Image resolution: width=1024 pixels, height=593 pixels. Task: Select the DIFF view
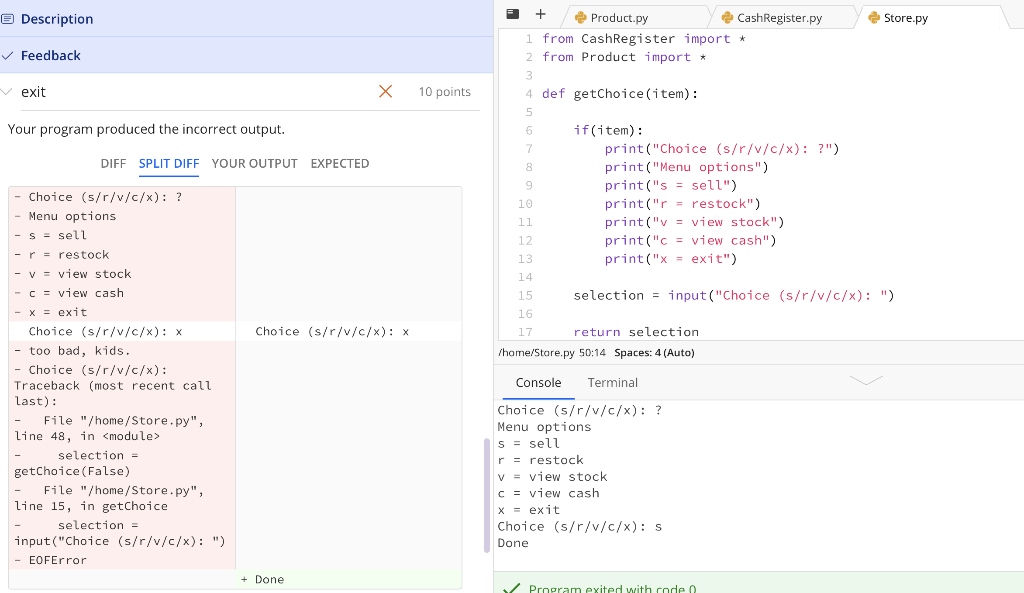[x=113, y=163]
